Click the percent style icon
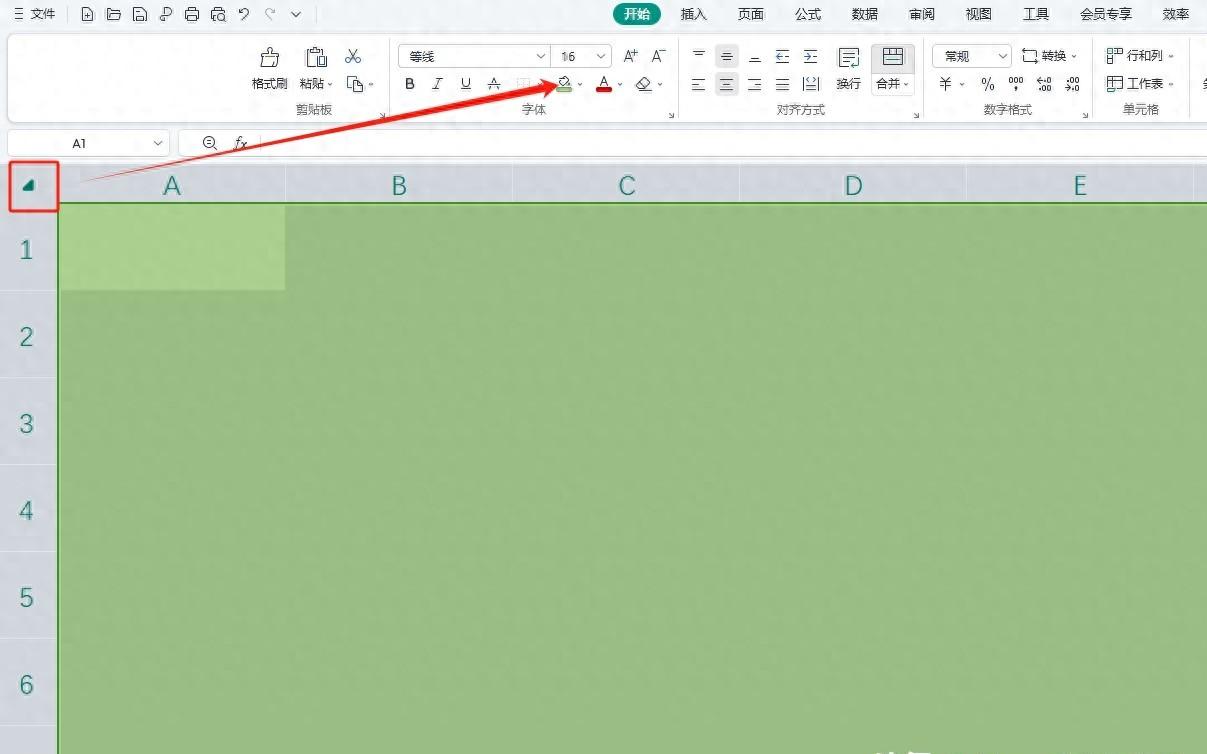 (988, 84)
